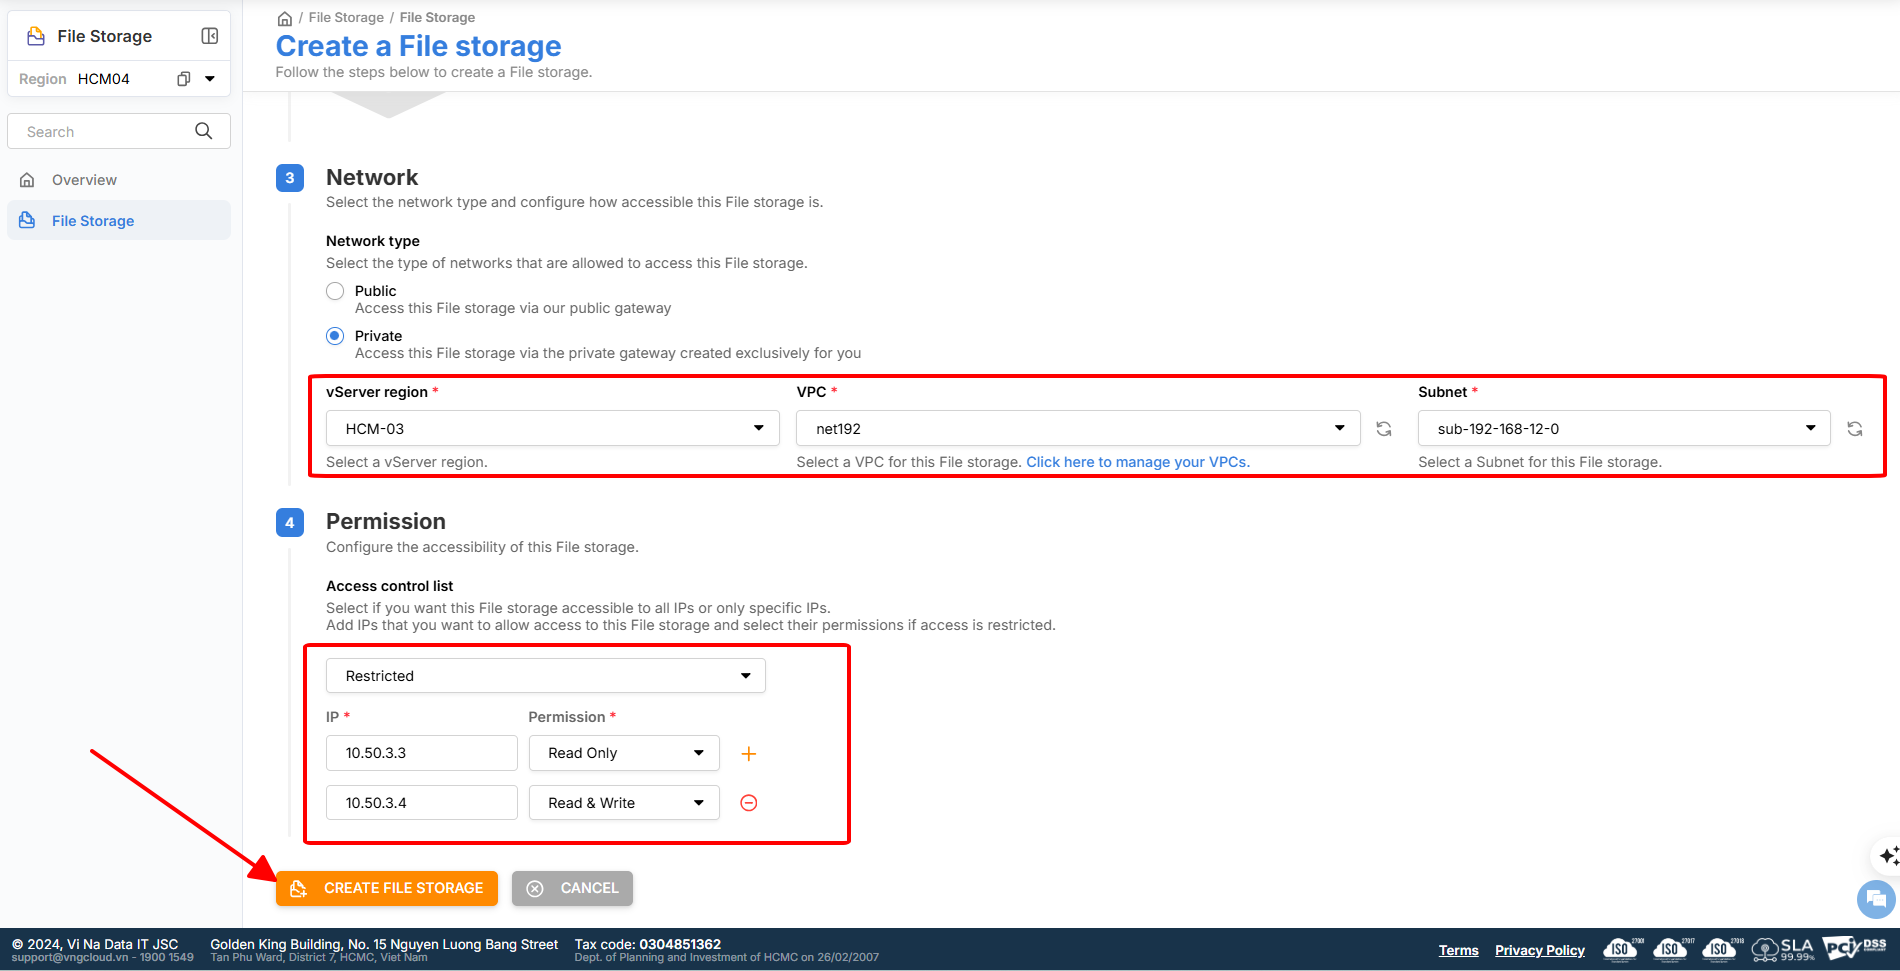Image resolution: width=1900 pixels, height=971 pixels.
Task: Select the Public network type
Action: tap(335, 291)
